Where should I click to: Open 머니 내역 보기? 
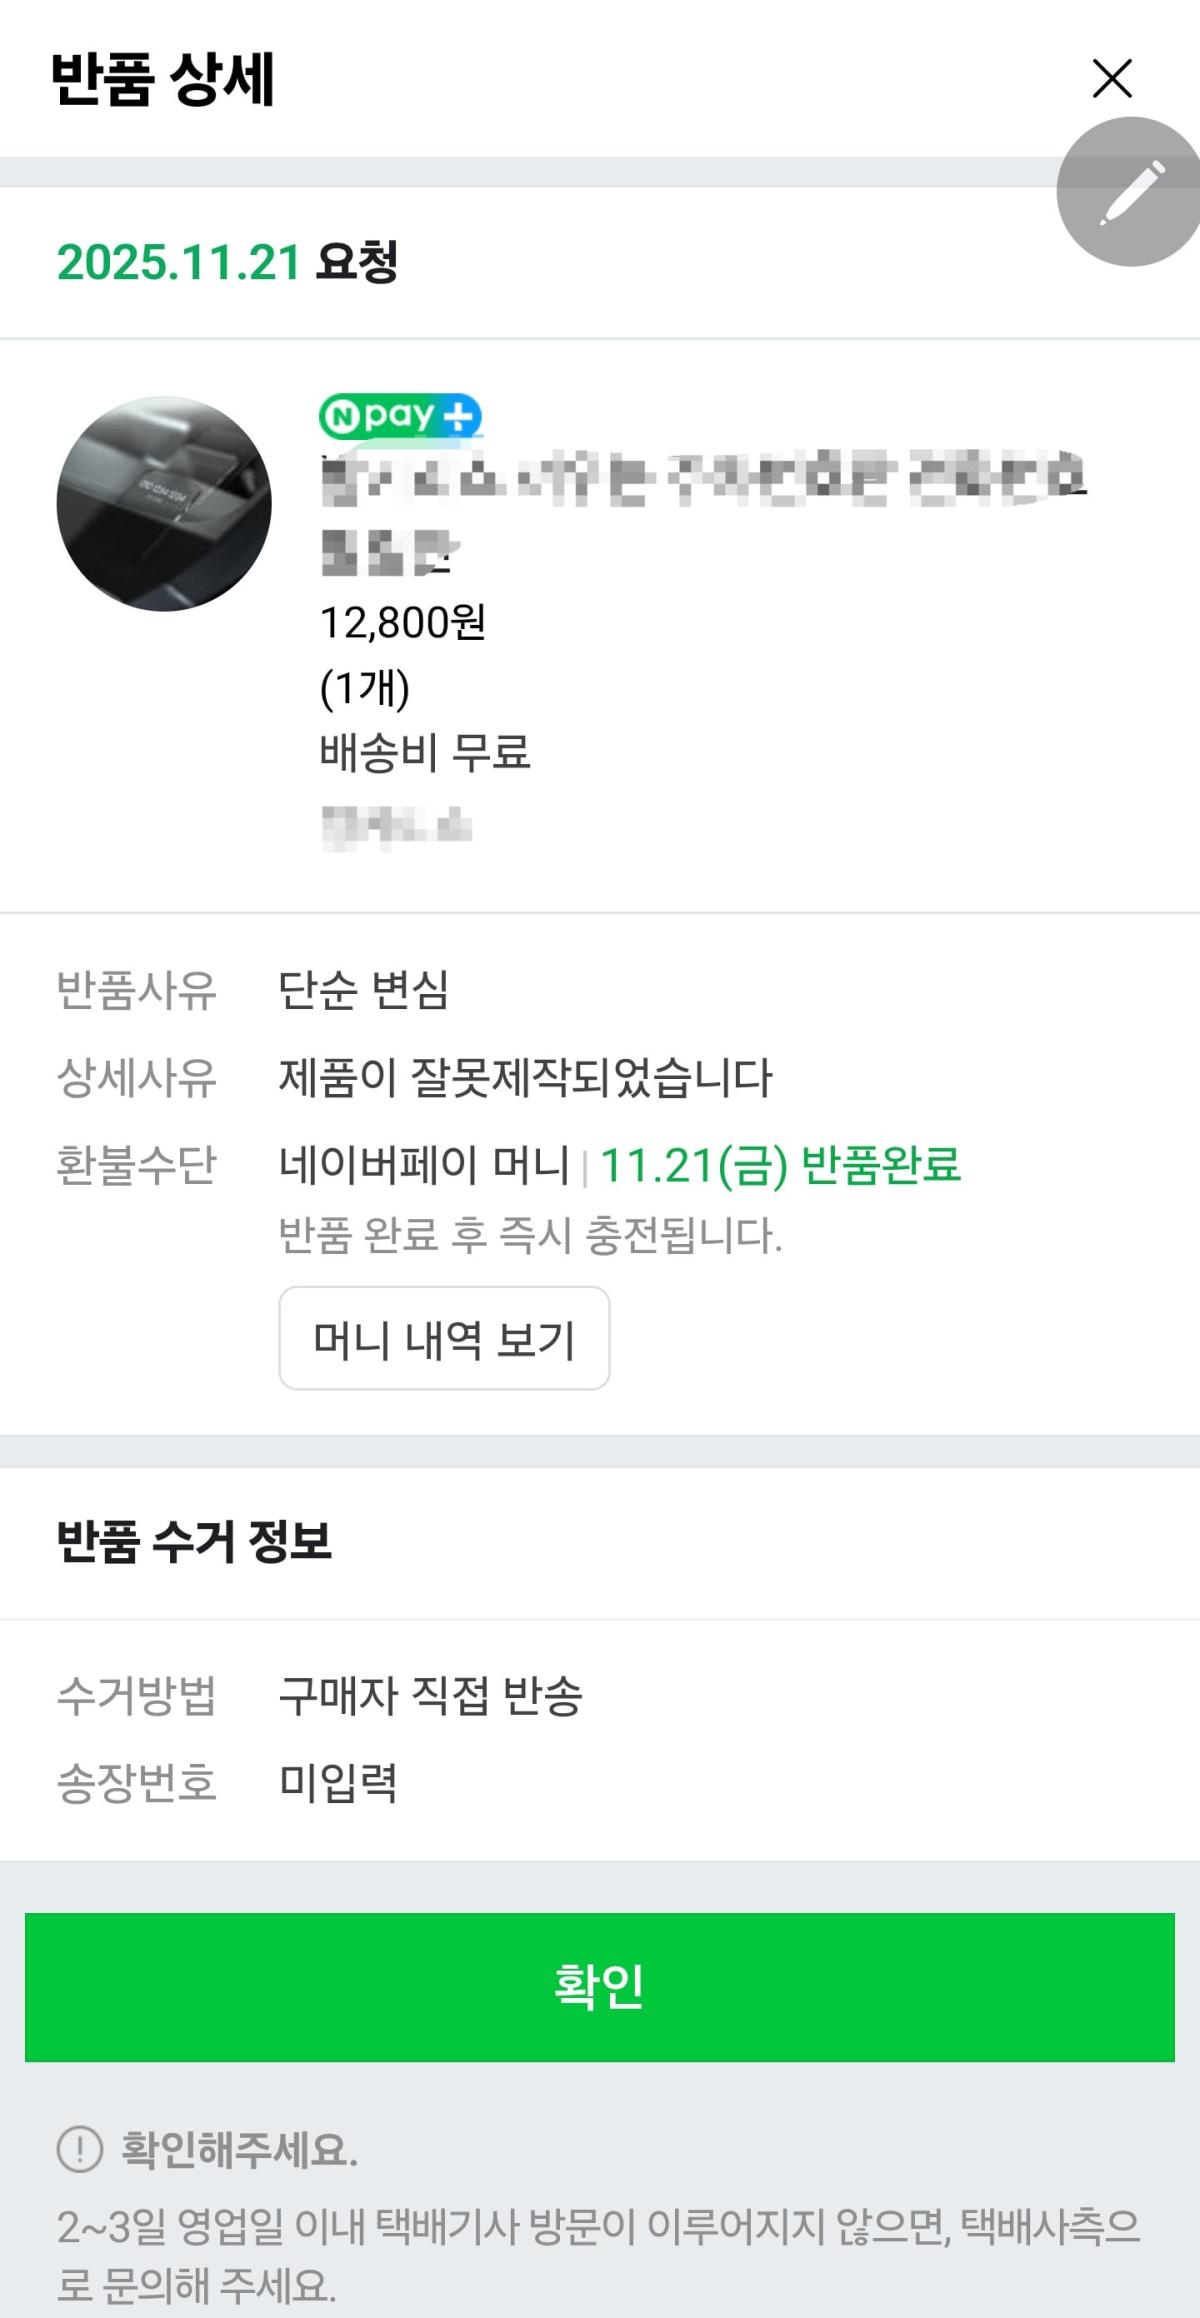[444, 1338]
